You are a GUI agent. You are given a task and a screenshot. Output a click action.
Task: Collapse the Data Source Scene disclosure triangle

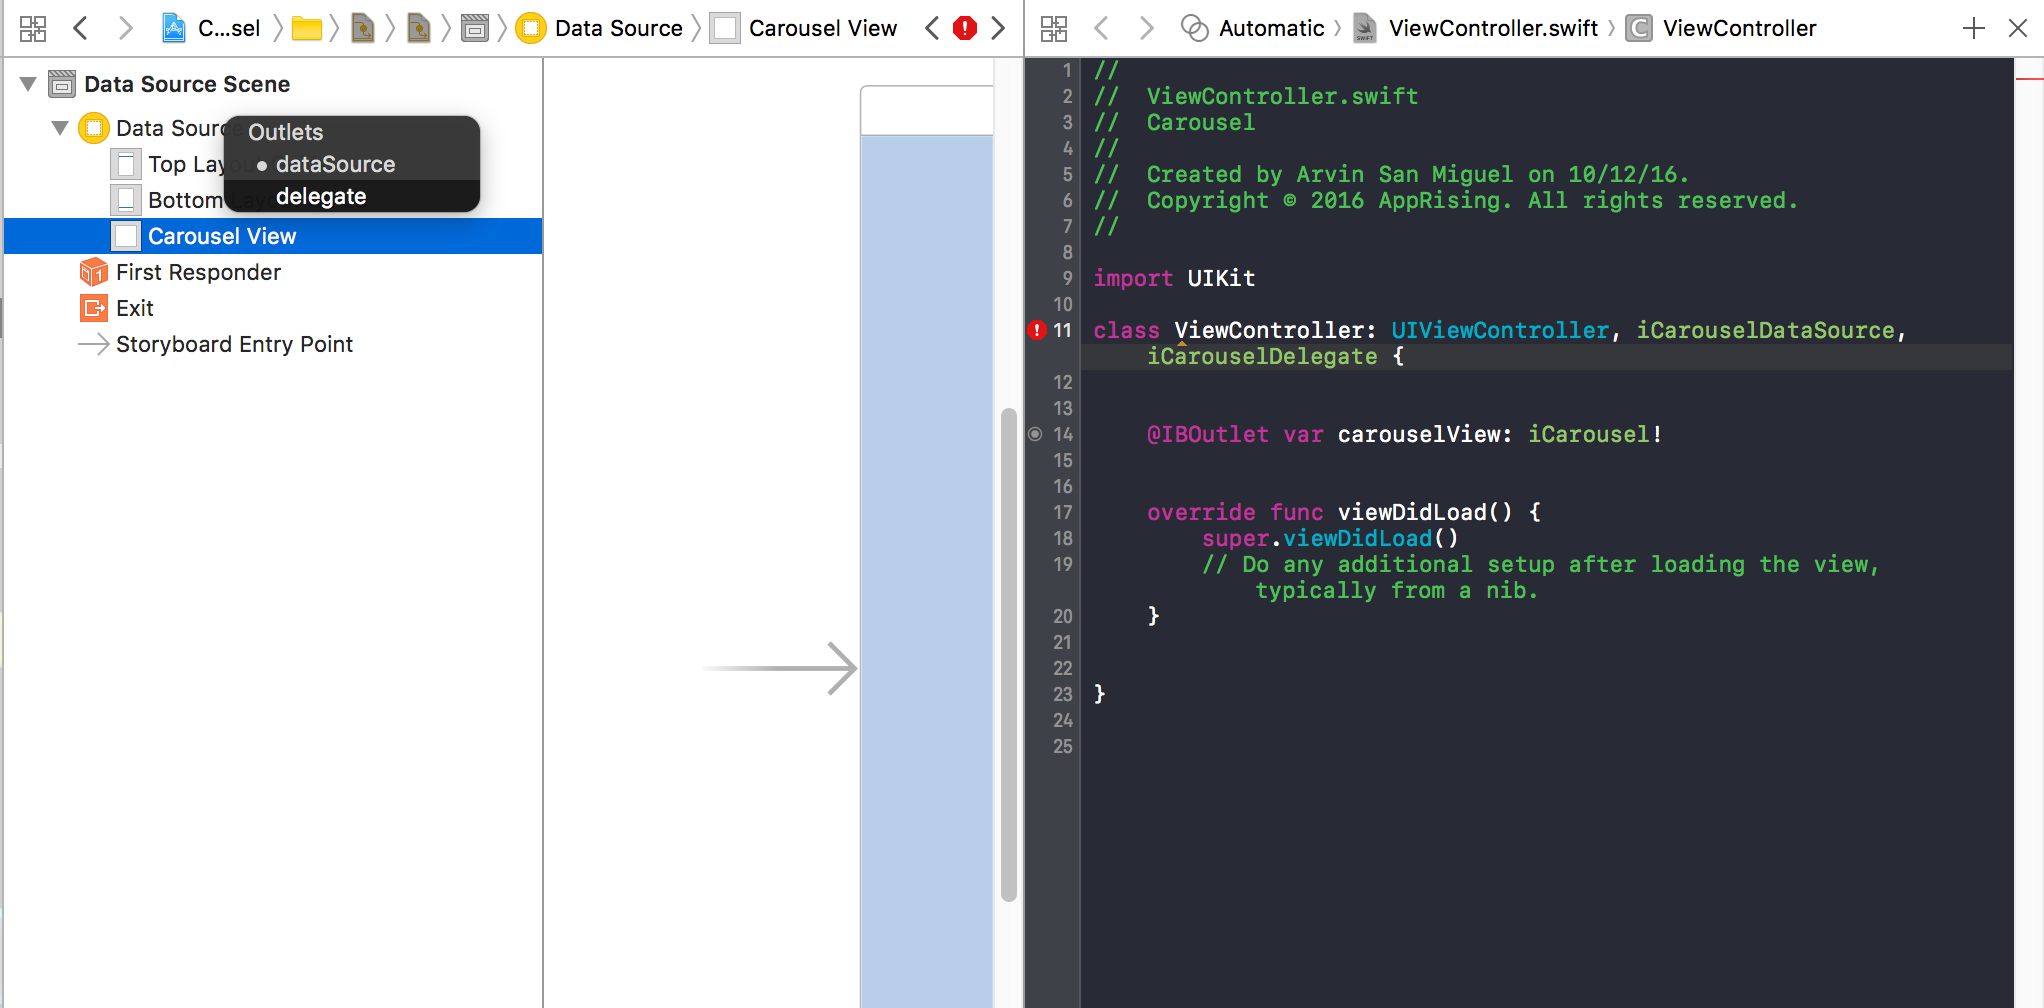click(x=27, y=83)
